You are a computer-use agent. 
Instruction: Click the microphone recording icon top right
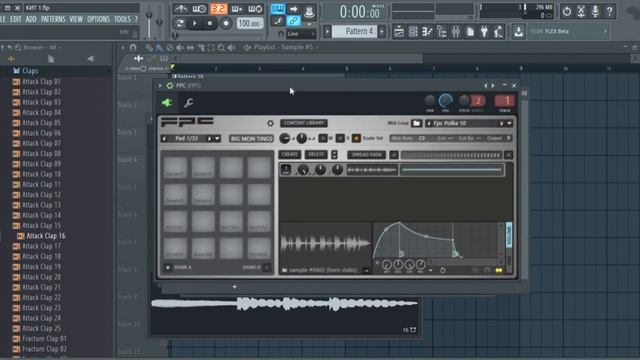[595, 11]
